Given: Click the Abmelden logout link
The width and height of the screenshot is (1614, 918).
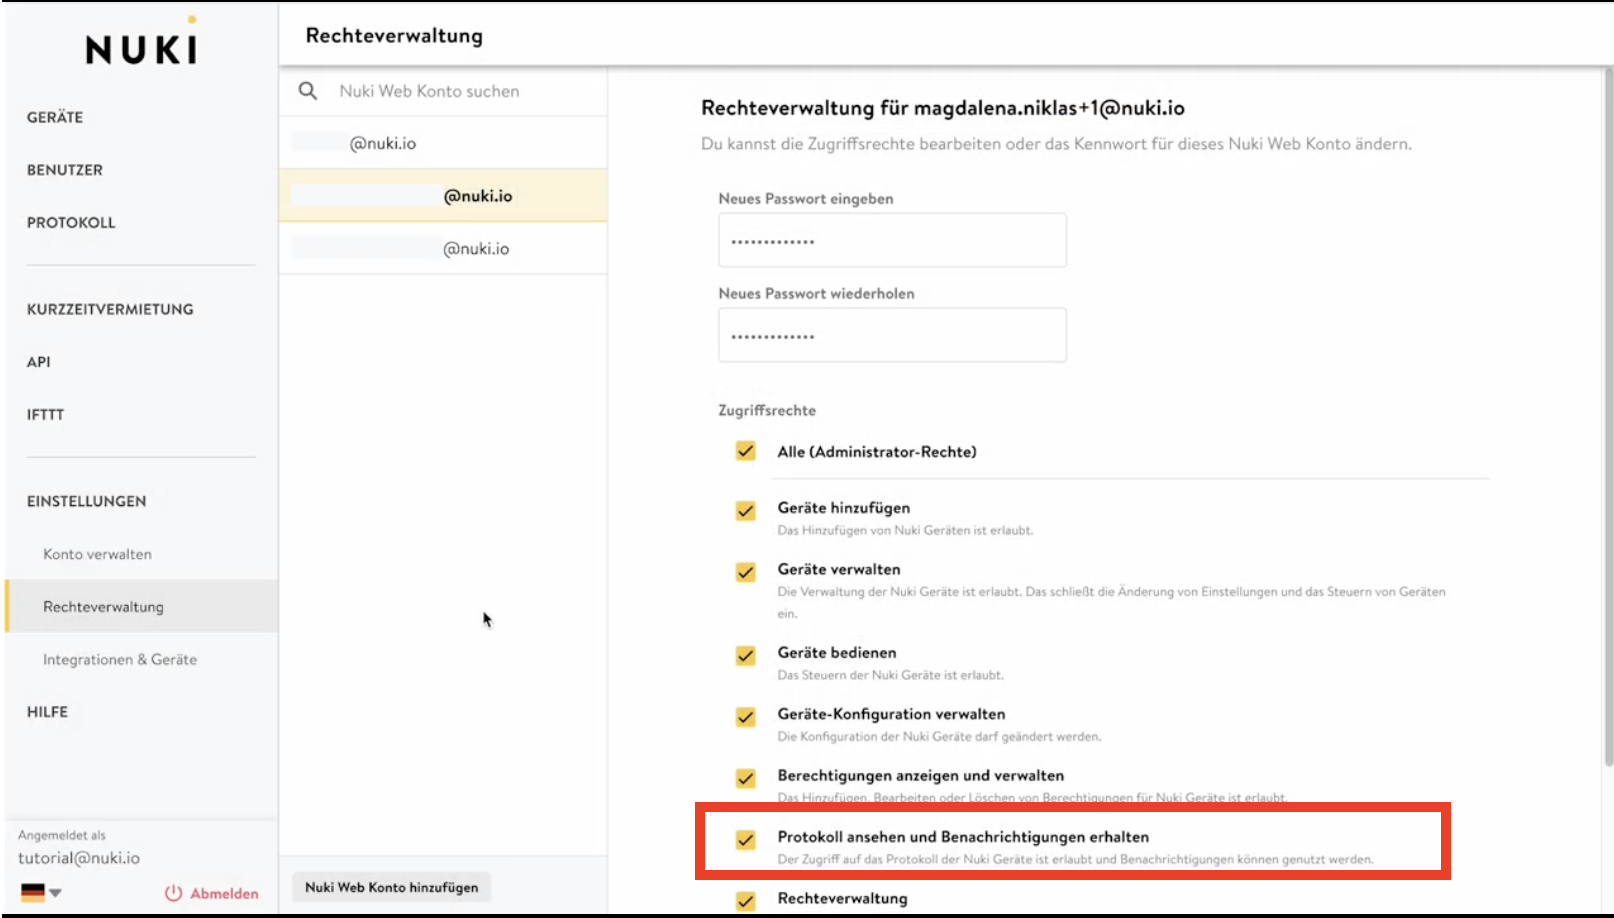Looking at the screenshot, I should point(224,893).
